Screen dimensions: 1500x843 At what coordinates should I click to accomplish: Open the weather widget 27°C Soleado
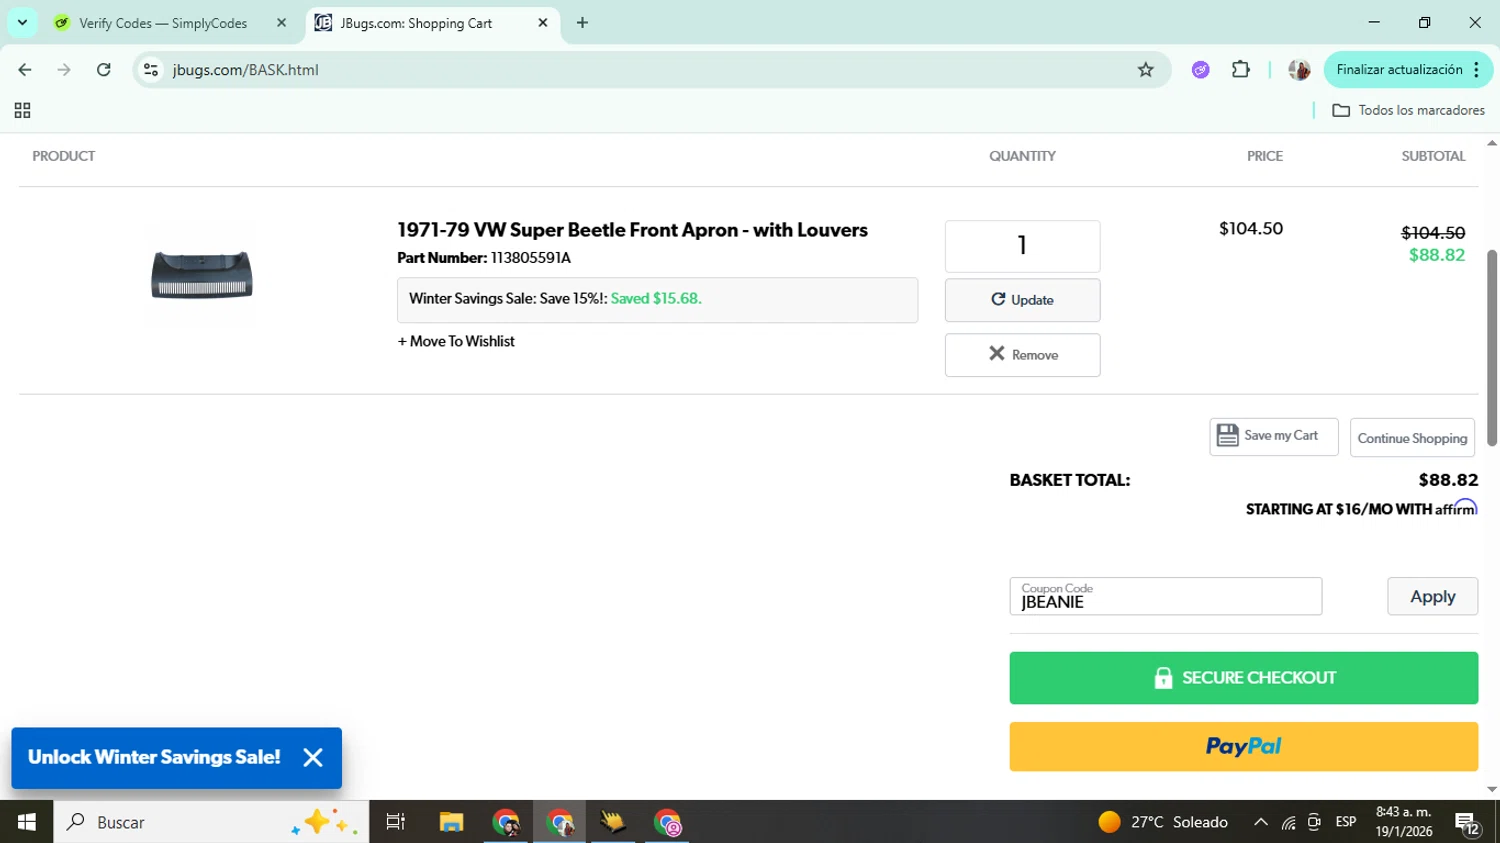click(x=1163, y=822)
